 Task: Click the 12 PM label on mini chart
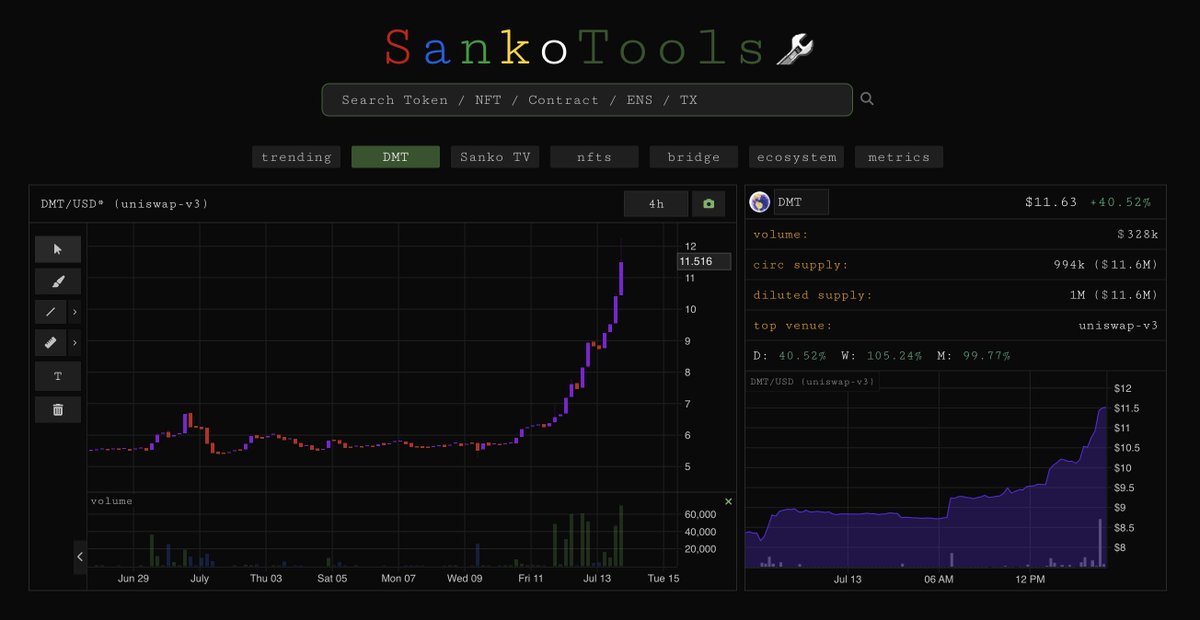[1029, 579]
